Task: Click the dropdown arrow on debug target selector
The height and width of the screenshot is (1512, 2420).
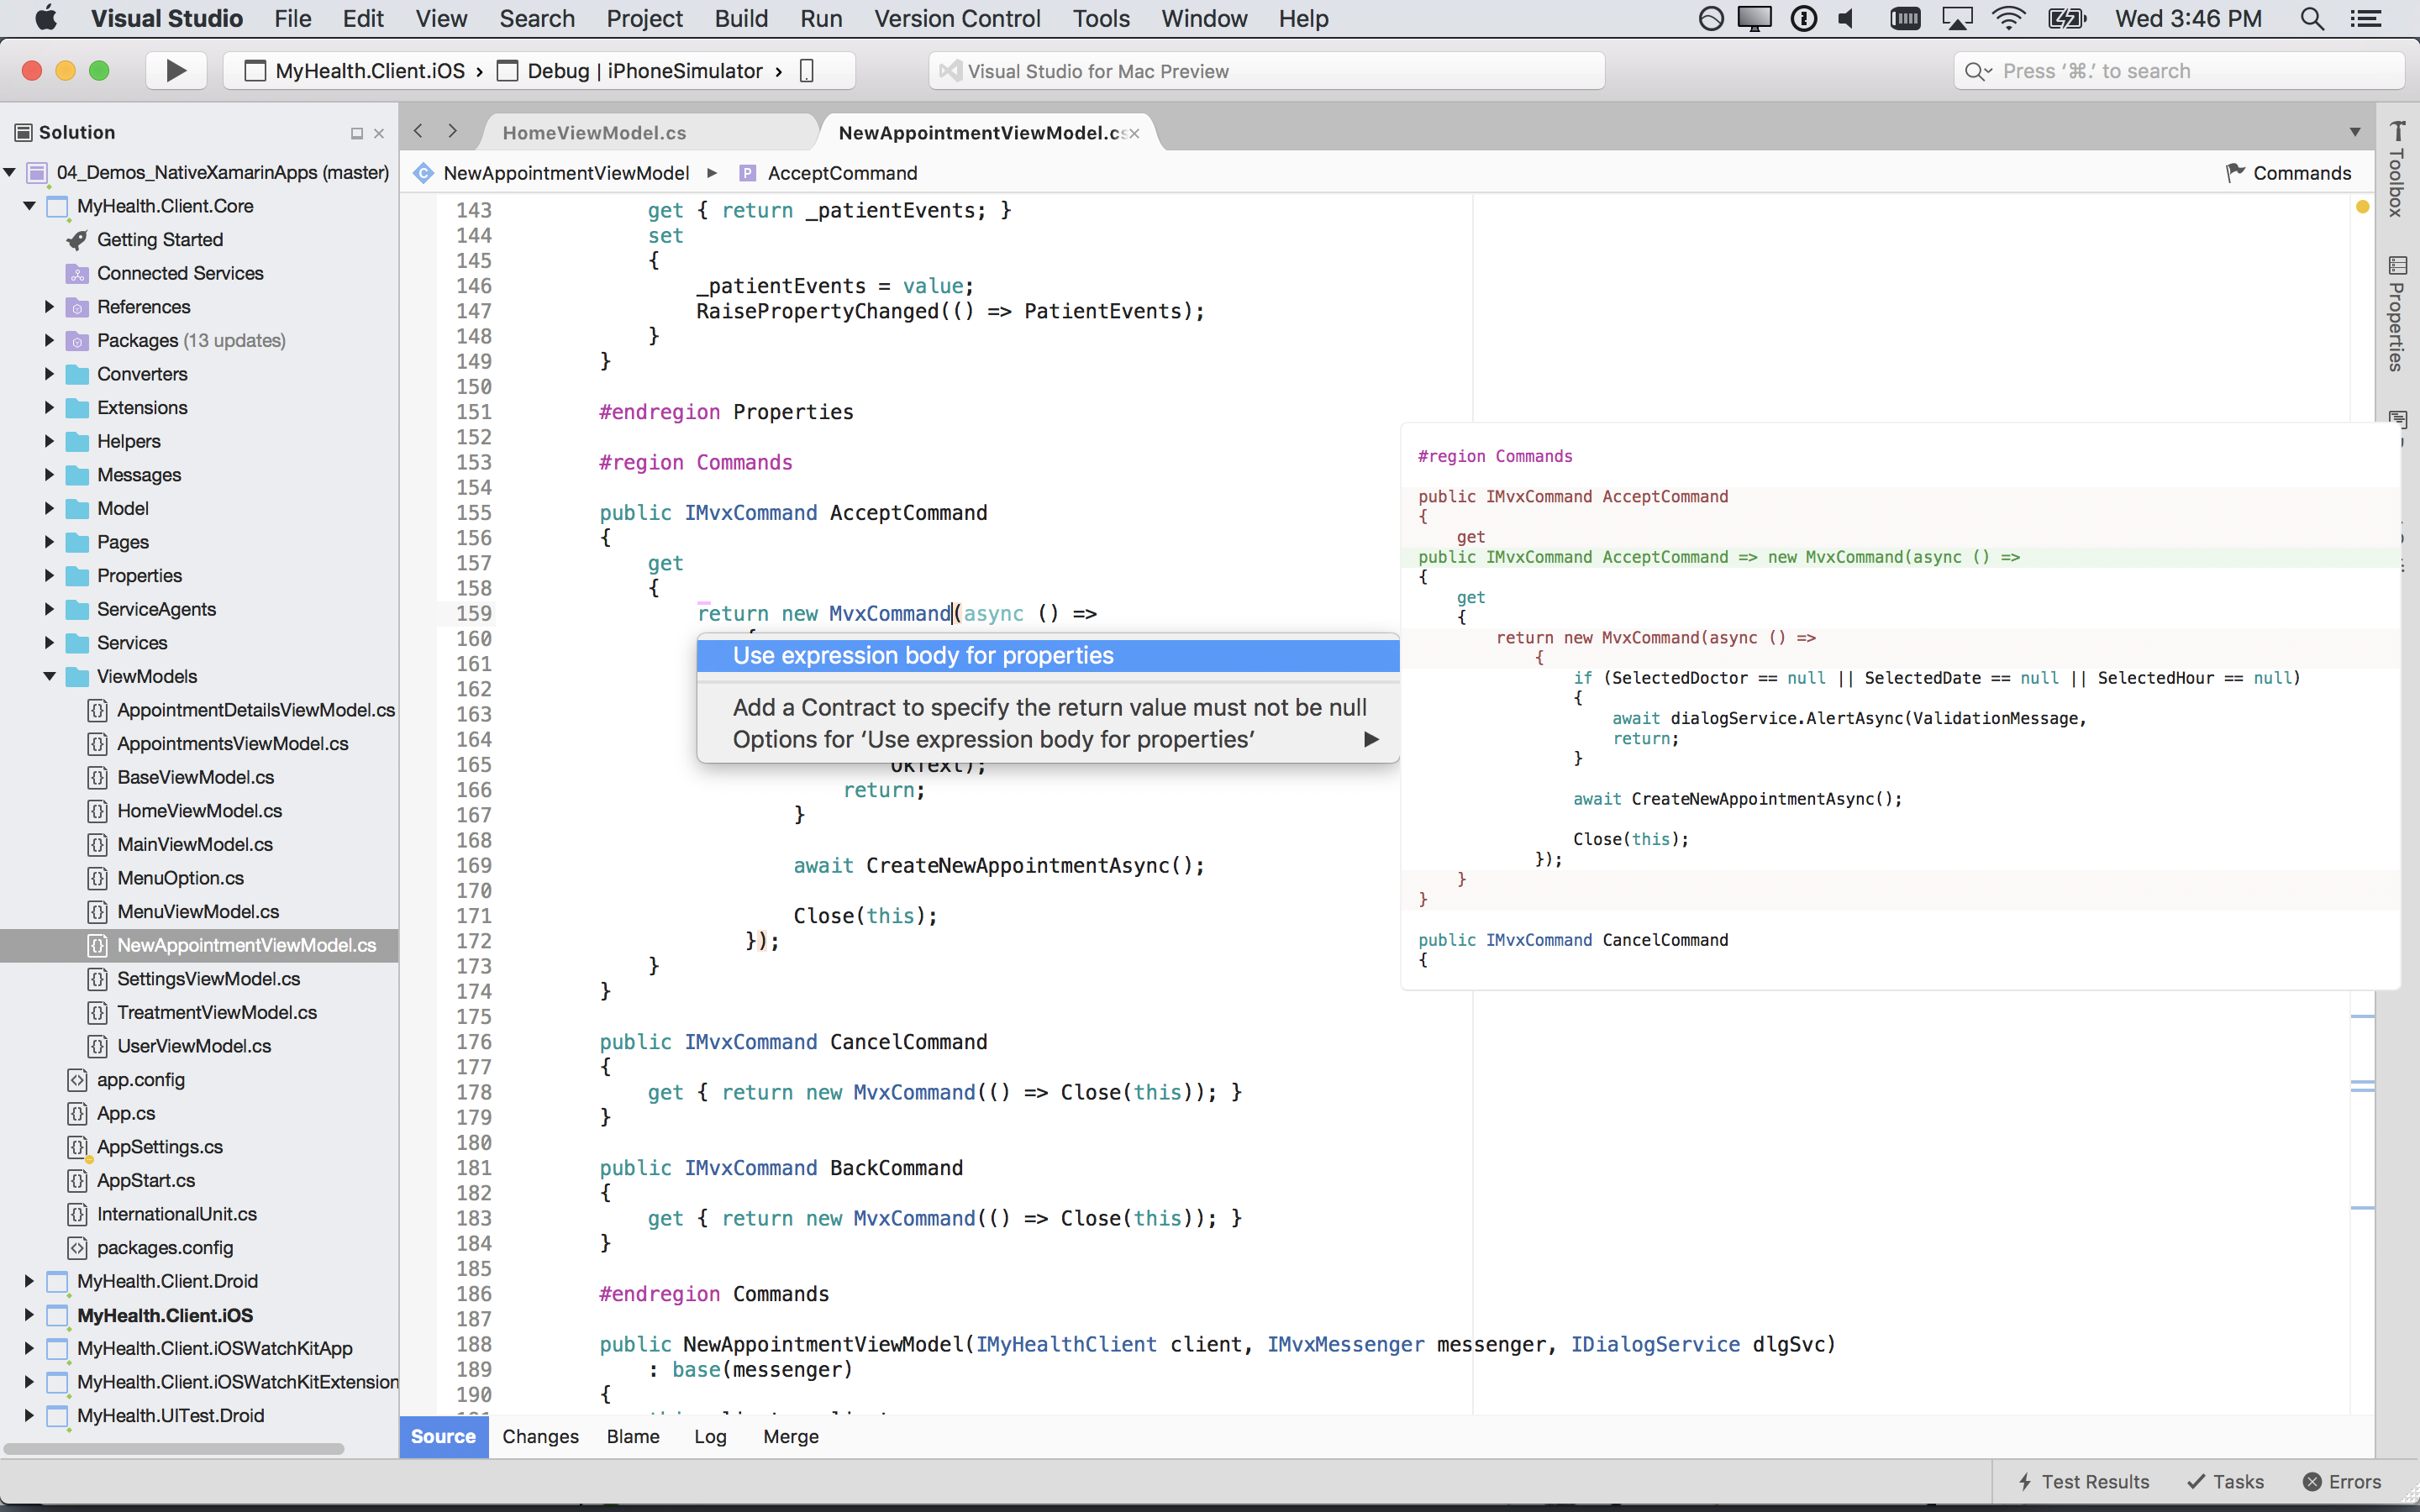Action: coord(779,70)
